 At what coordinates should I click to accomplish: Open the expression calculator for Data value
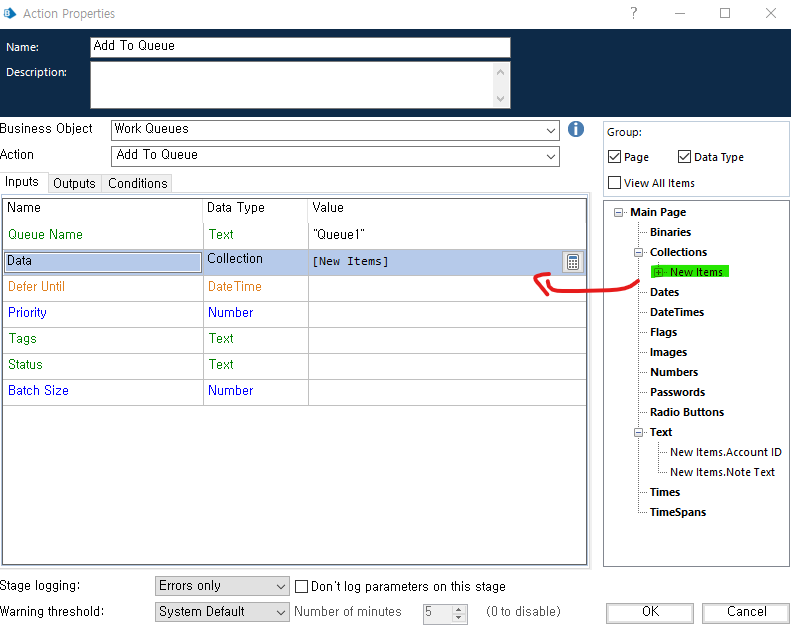point(573,262)
